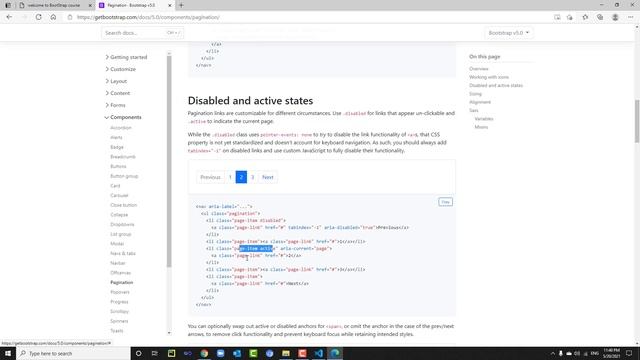Open Microsoft Edge taskbar icon
The width and height of the screenshot is (640, 360).
pos(335,353)
